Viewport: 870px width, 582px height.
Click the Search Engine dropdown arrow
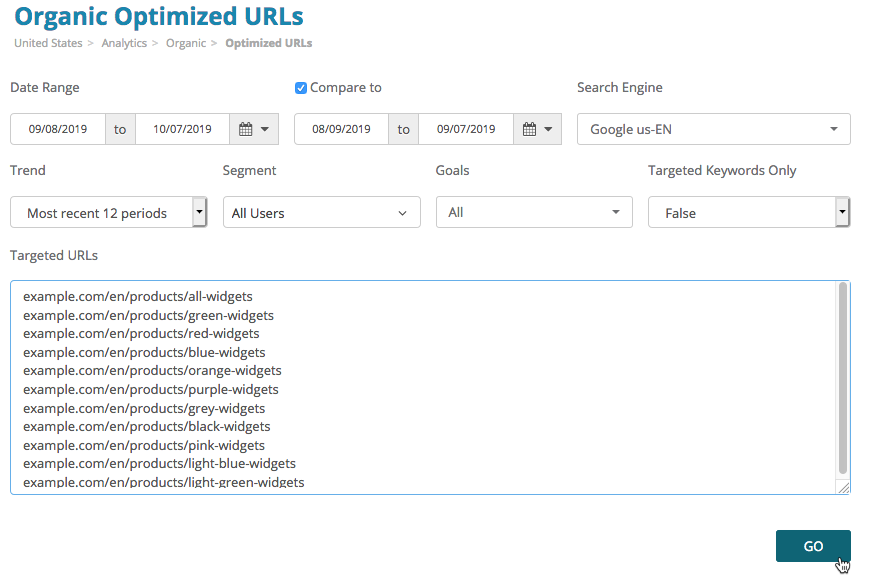pos(833,128)
